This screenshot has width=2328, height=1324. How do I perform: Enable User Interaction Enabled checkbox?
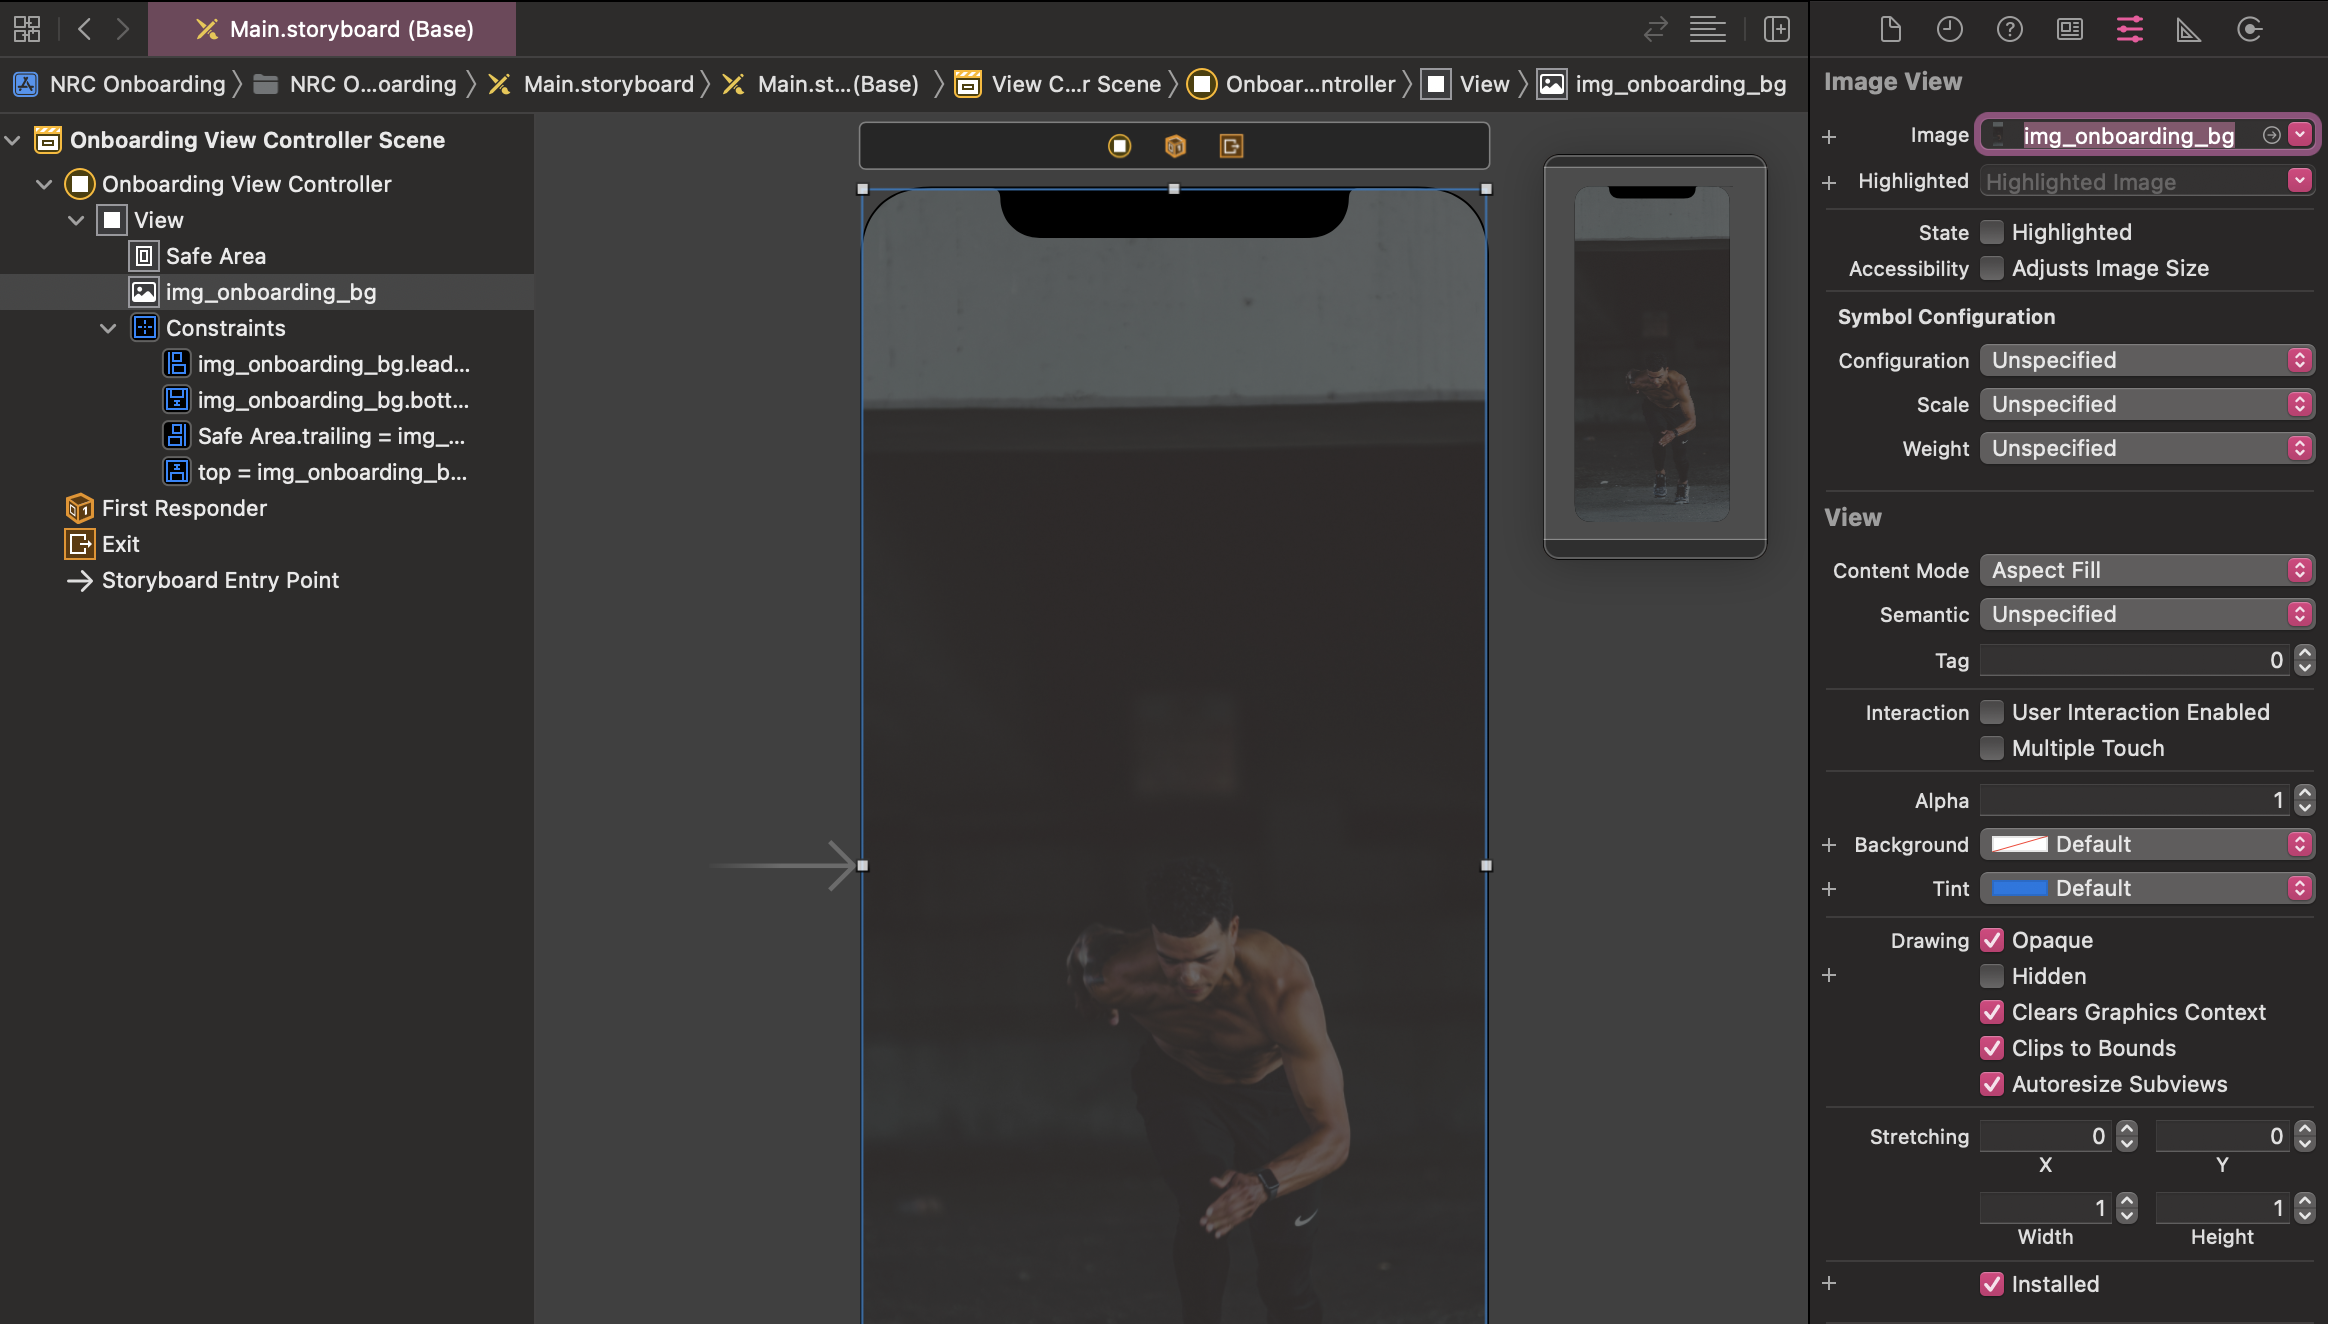click(x=1992, y=712)
